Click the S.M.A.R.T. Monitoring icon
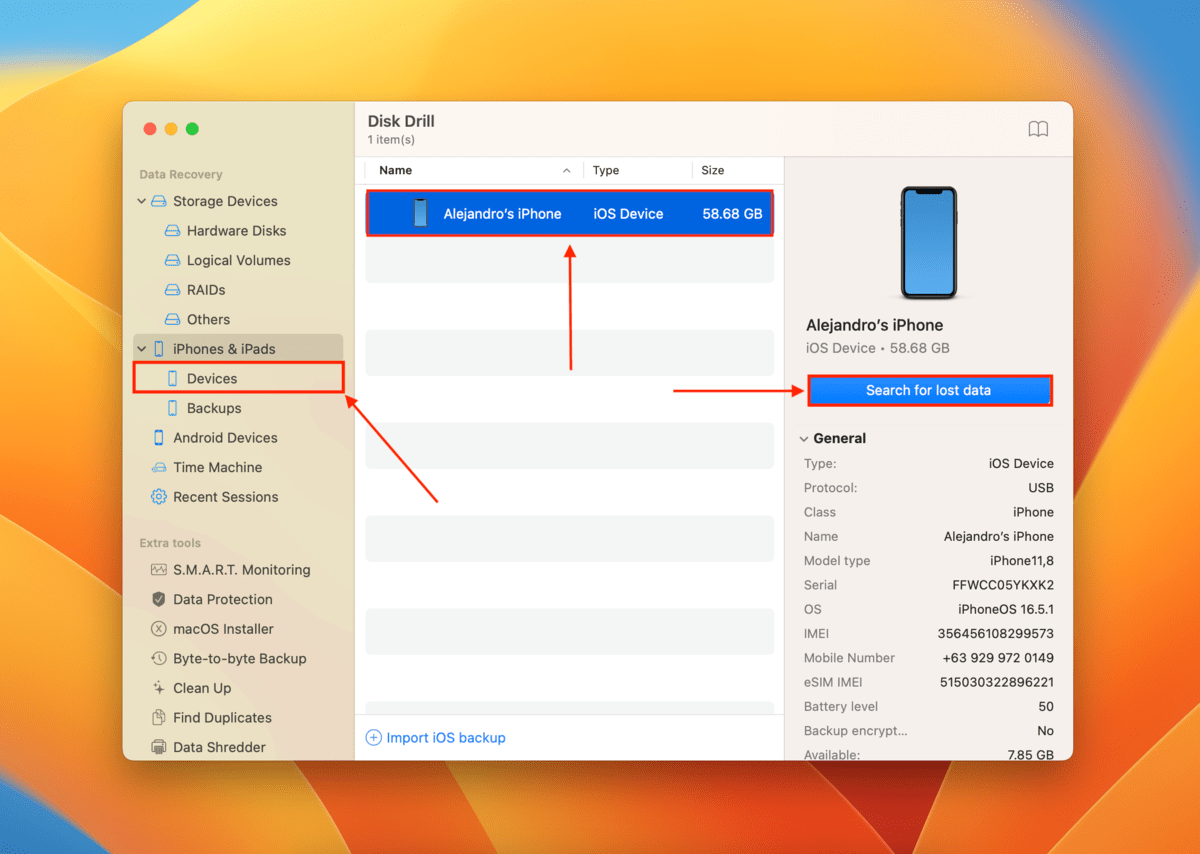This screenshot has height=854, width=1200. (x=159, y=570)
